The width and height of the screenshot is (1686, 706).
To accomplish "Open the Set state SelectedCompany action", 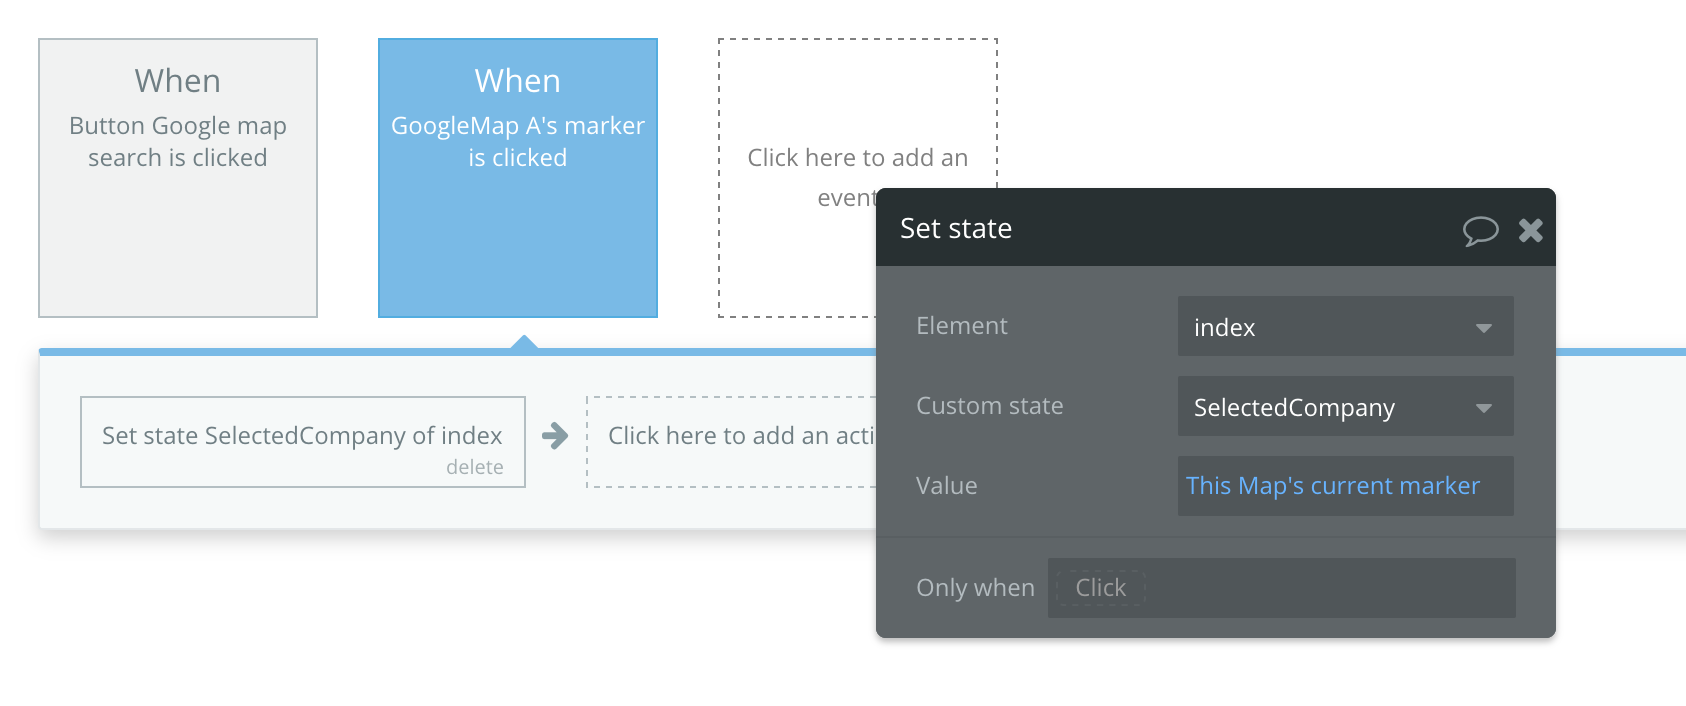I will (302, 436).
